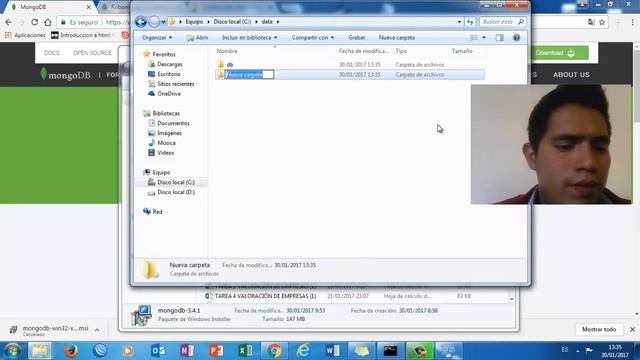Click the Buscar data search field

[x=502, y=22]
